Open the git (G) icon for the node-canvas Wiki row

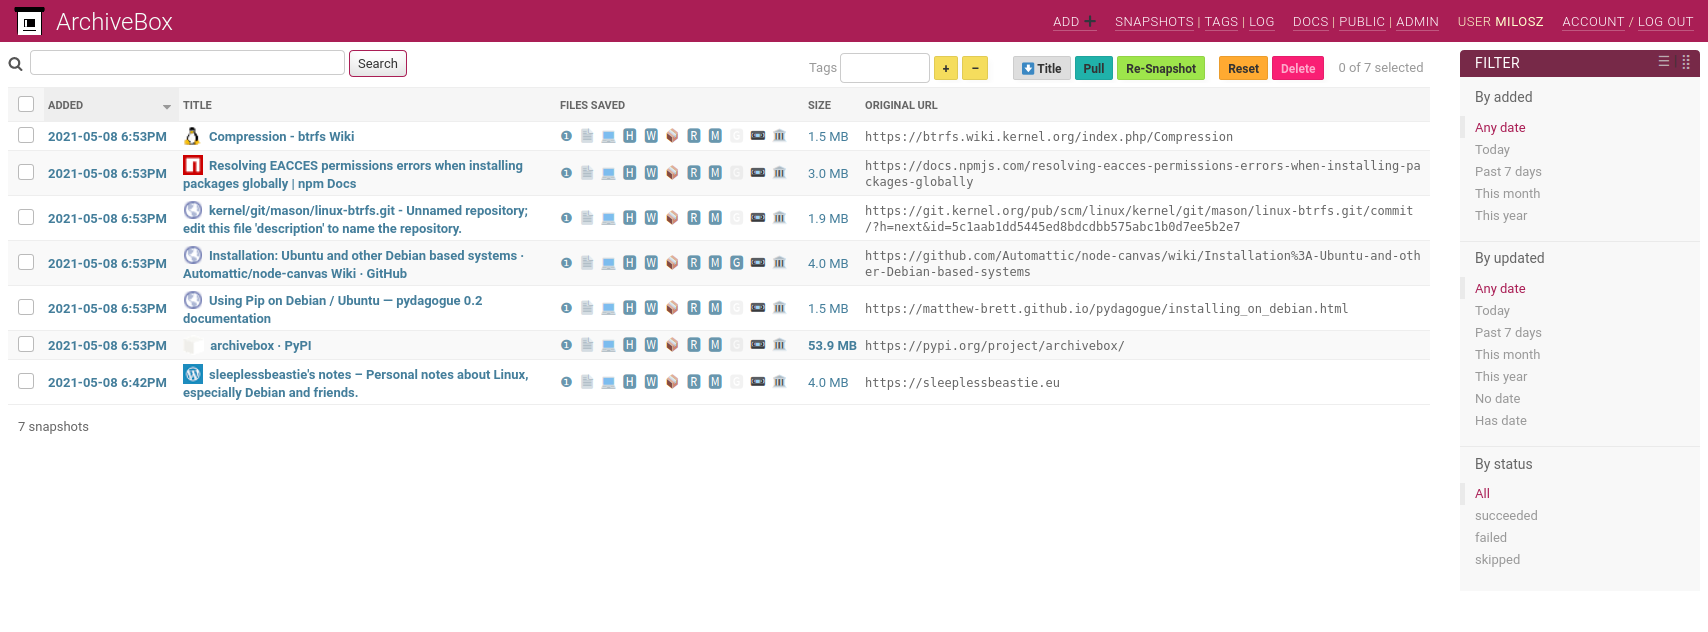736,263
